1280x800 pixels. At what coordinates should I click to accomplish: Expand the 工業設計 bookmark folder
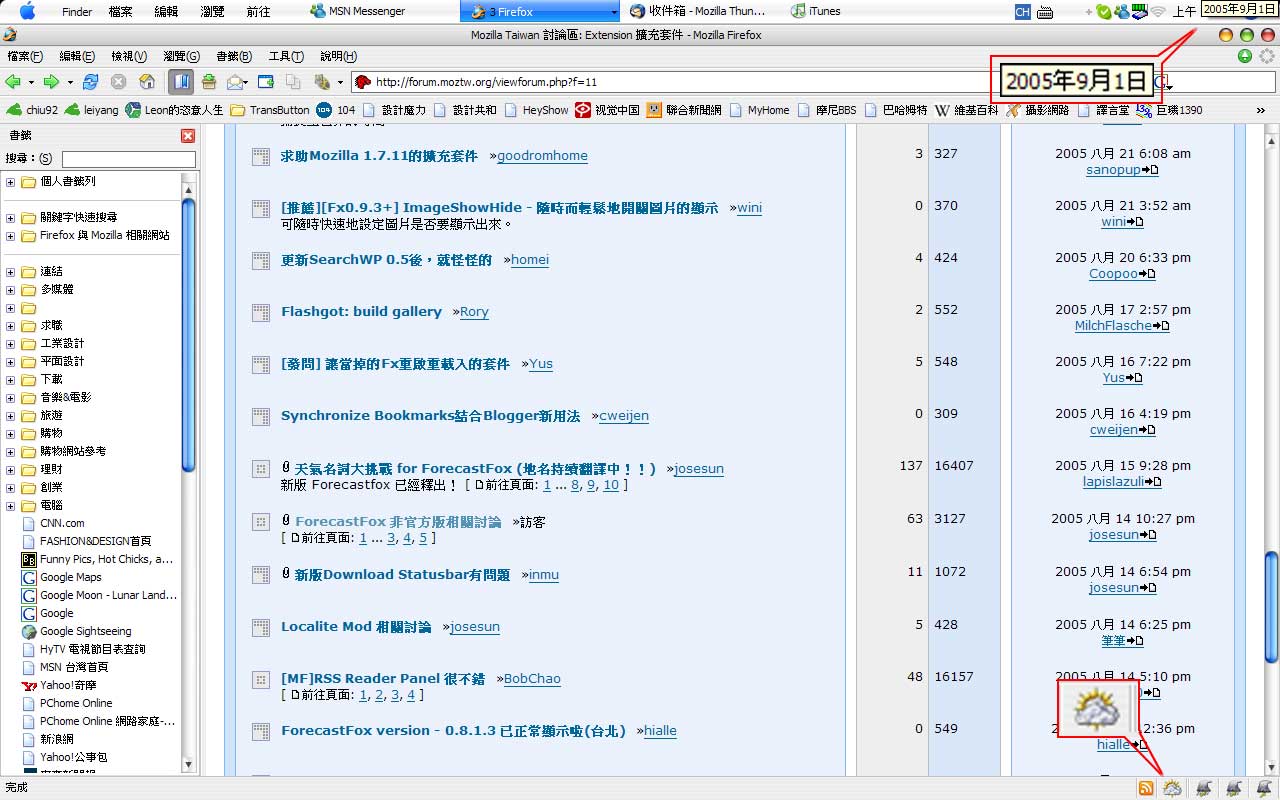tap(10, 344)
